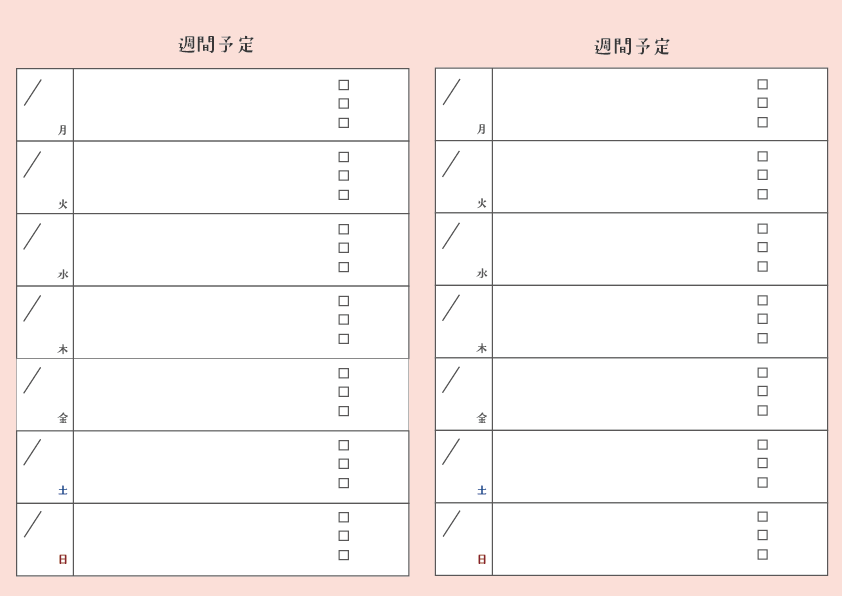The image size is (842, 596).
Task: Click the notes area of right page's 火 row
Action: tap(622, 176)
